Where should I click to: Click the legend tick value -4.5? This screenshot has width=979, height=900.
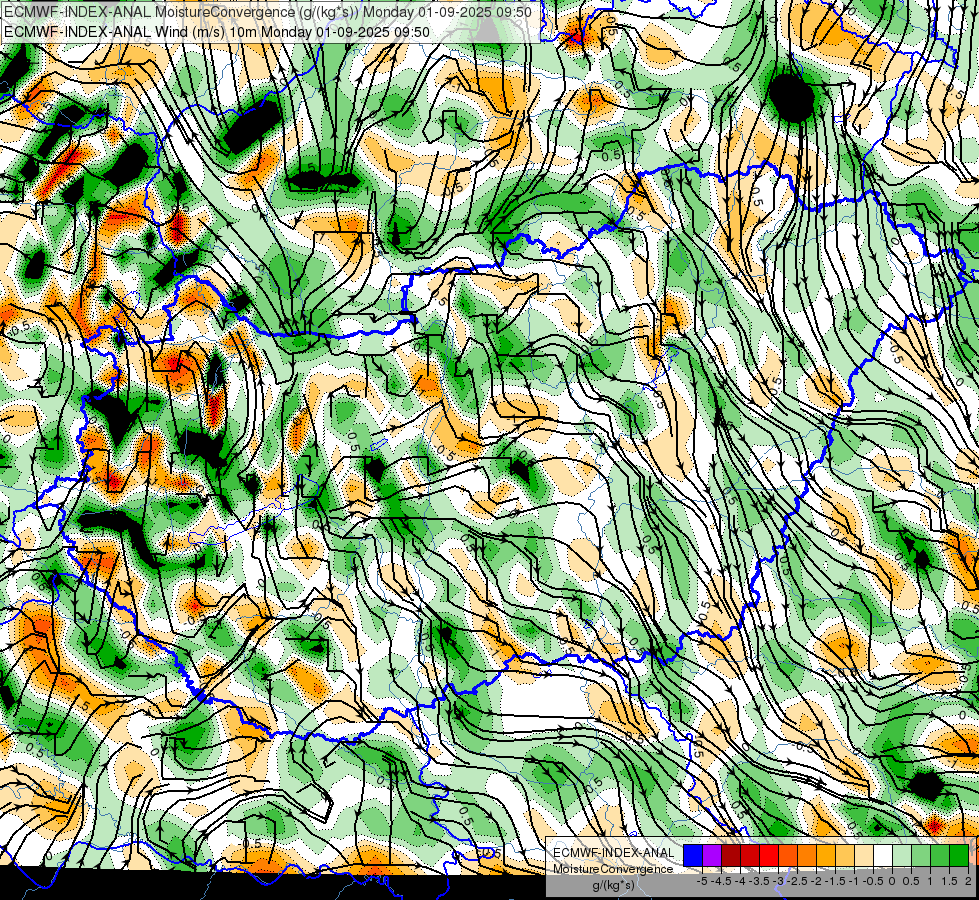721,881
